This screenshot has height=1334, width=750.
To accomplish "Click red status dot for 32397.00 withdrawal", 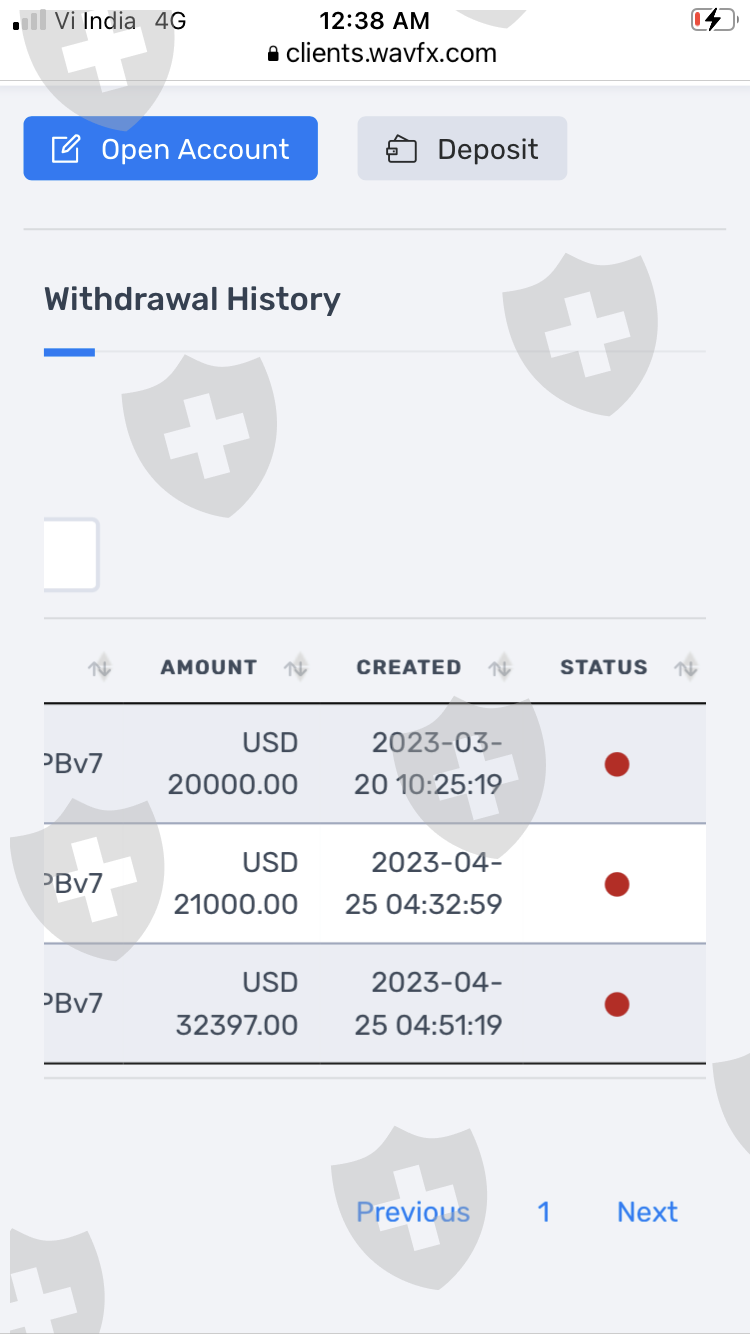I will pyautogui.click(x=617, y=1004).
